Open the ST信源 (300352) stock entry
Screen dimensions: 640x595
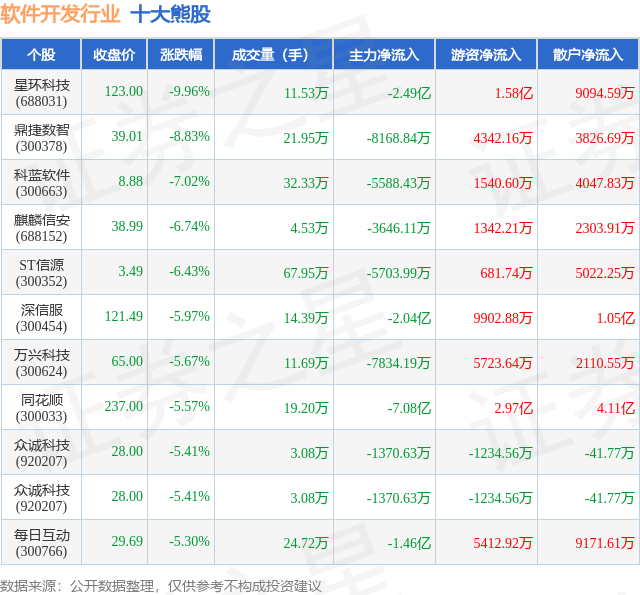pyautogui.click(x=42, y=273)
